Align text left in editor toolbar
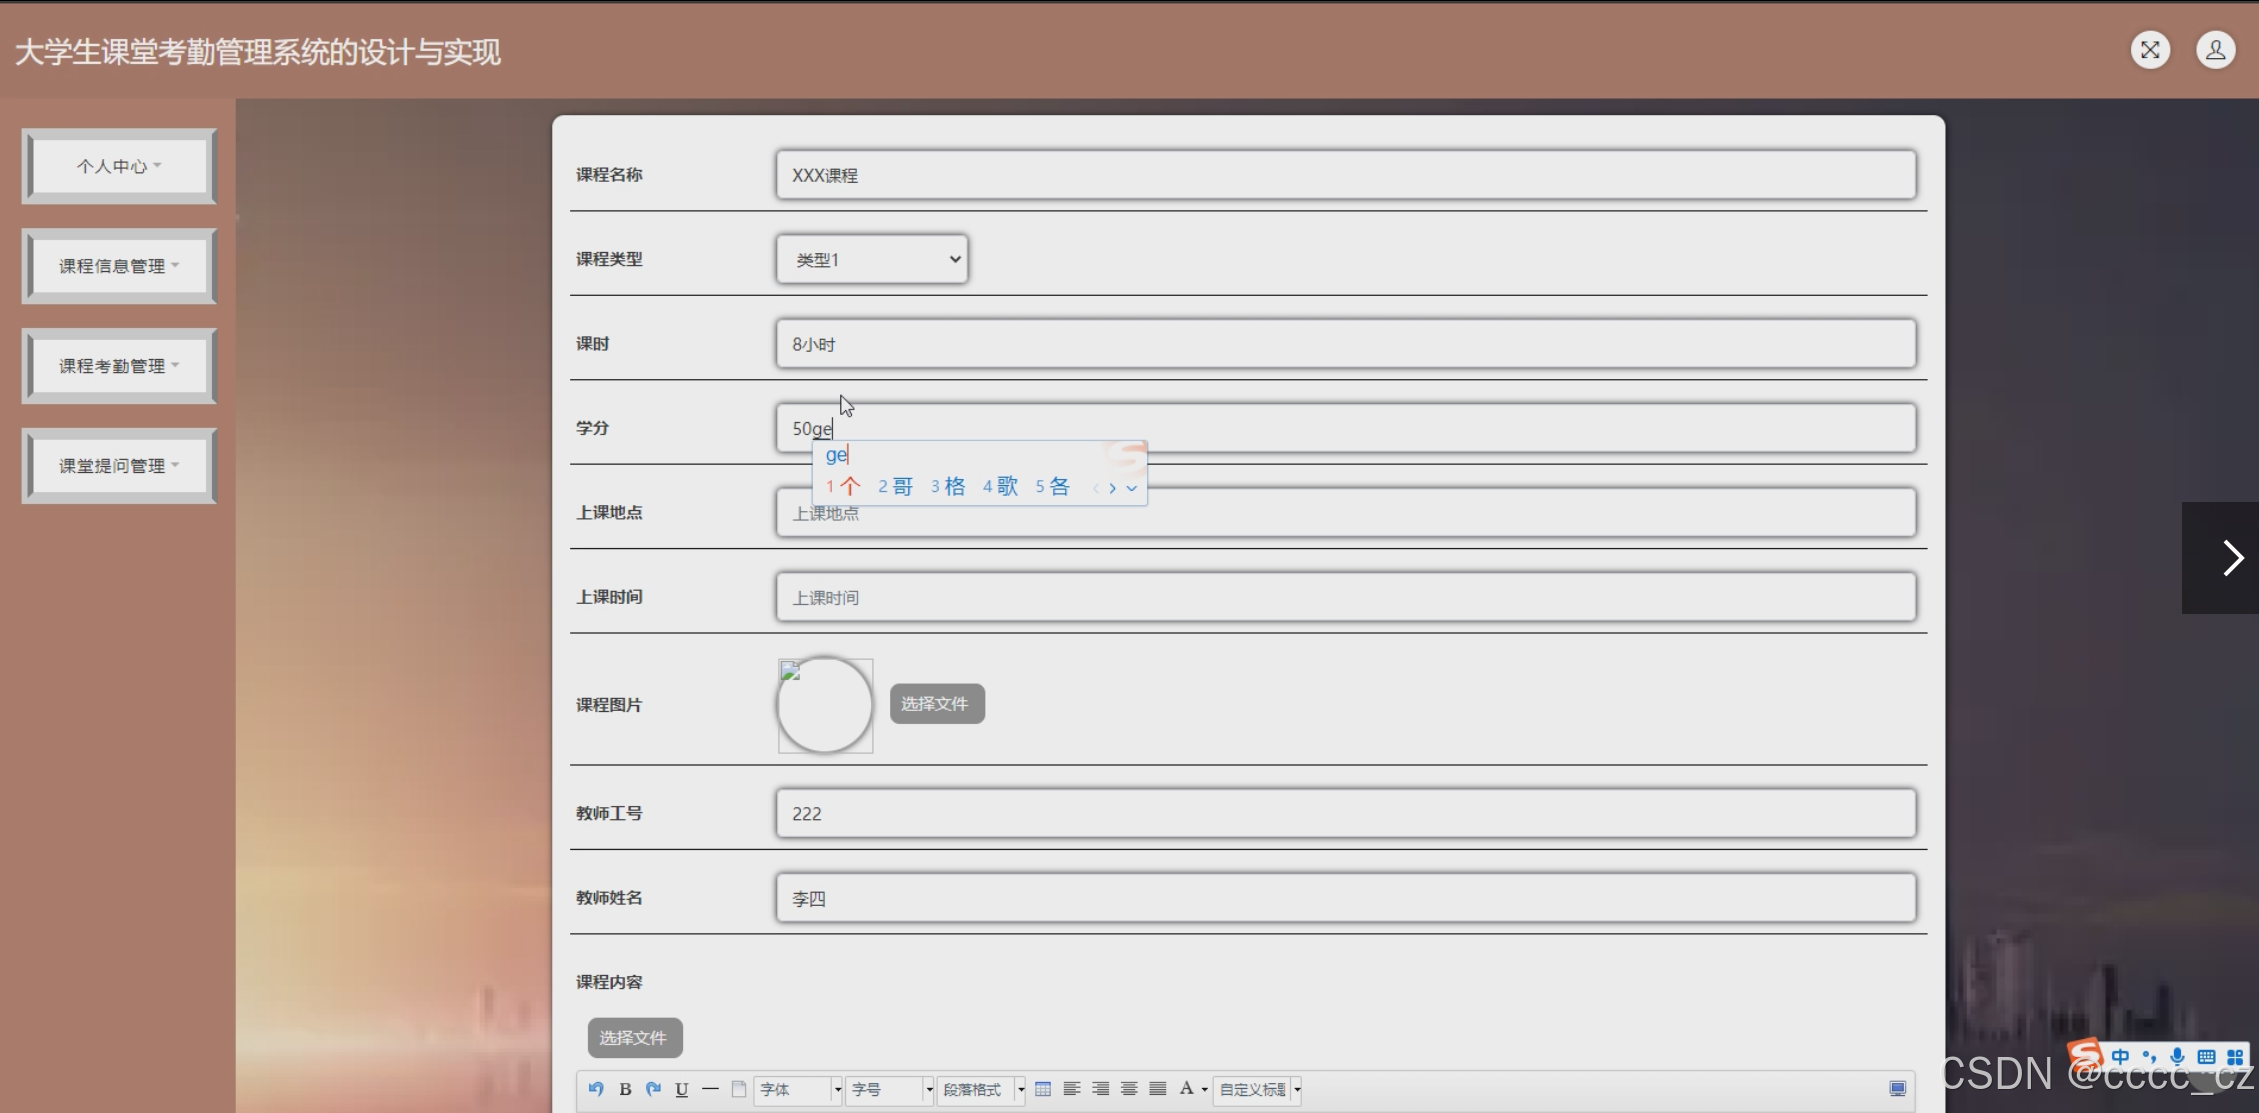2259x1113 pixels. point(1072,1089)
